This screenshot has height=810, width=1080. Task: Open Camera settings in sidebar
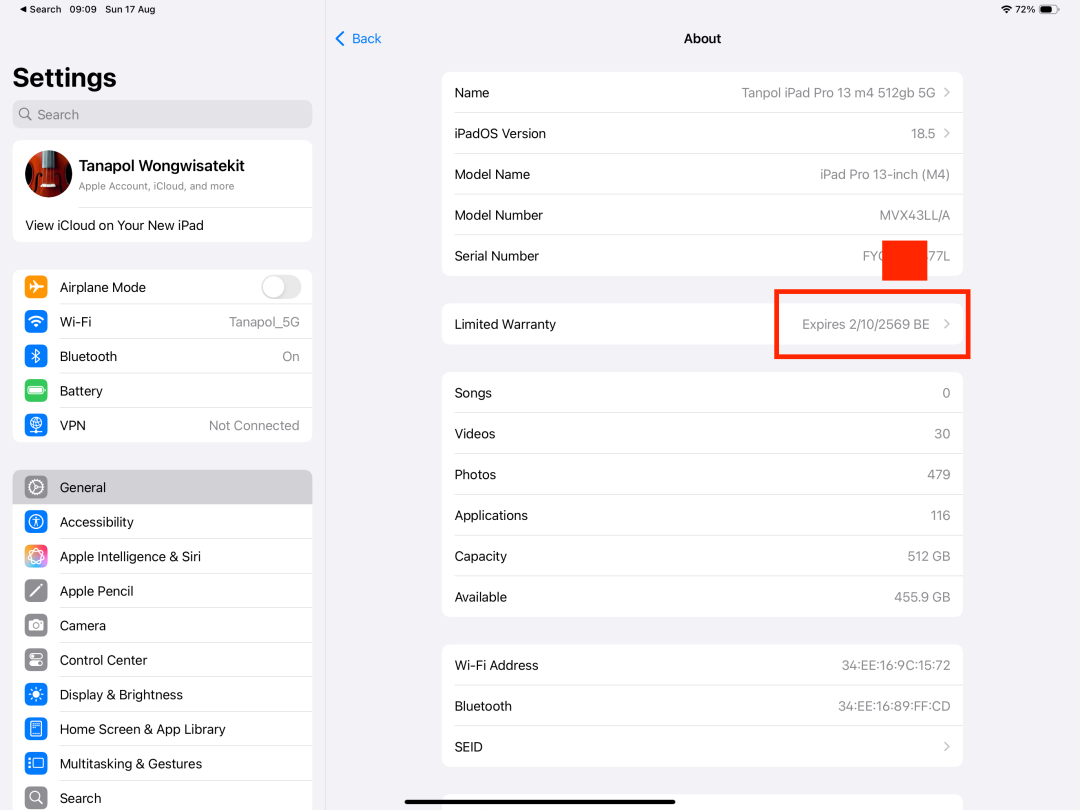pyautogui.click(x=162, y=625)
